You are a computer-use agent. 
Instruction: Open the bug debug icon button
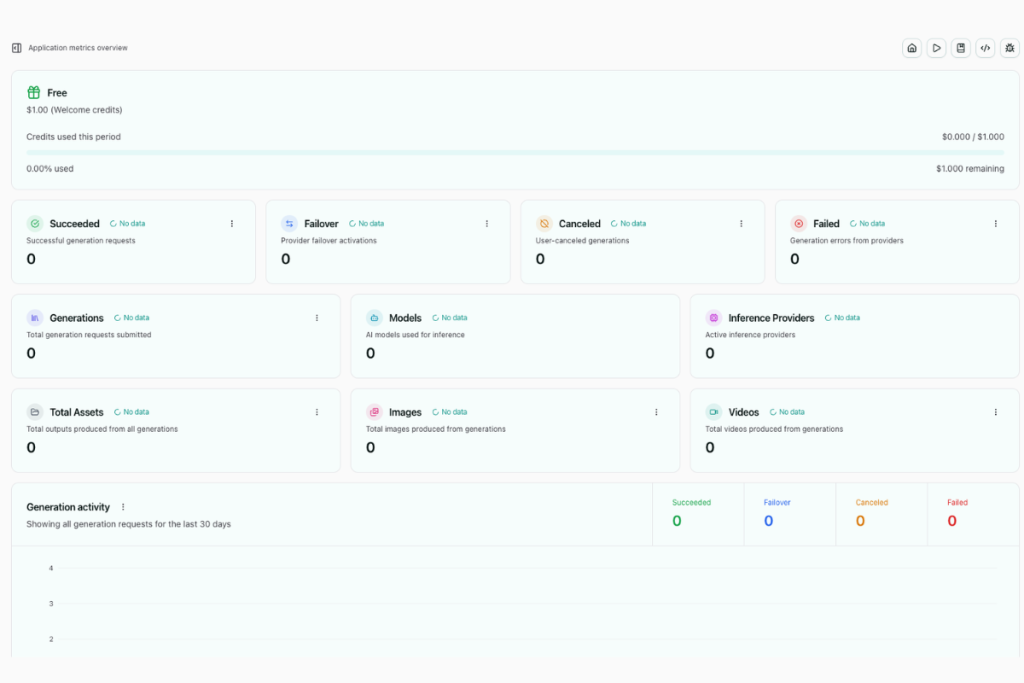pos(1010,48)
